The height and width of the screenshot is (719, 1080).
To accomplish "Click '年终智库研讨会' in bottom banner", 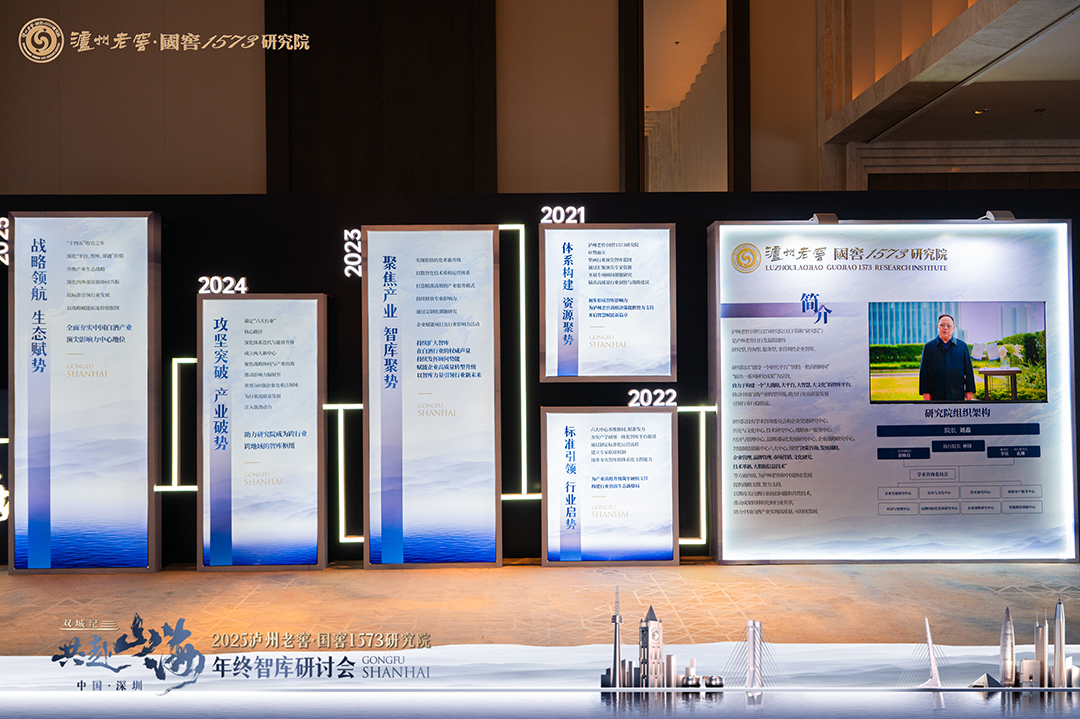I will click(283, 667).
